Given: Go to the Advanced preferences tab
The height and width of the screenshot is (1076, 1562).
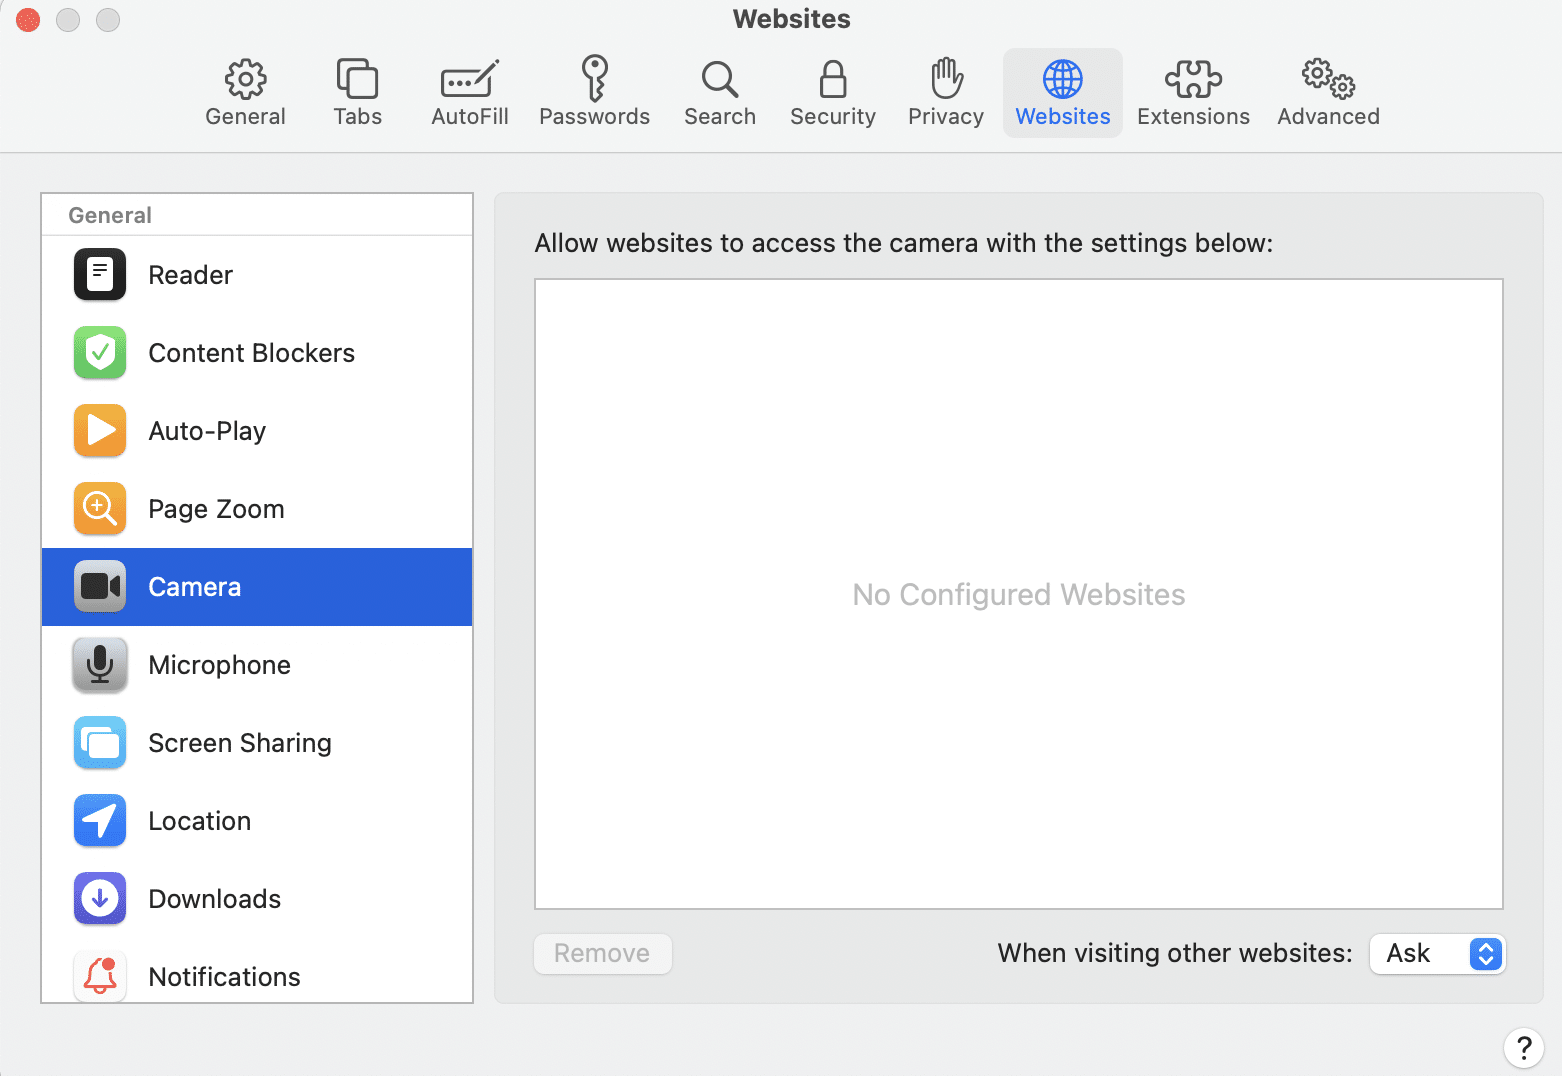Looking at the screenshot, I should tap(1328, 94).
